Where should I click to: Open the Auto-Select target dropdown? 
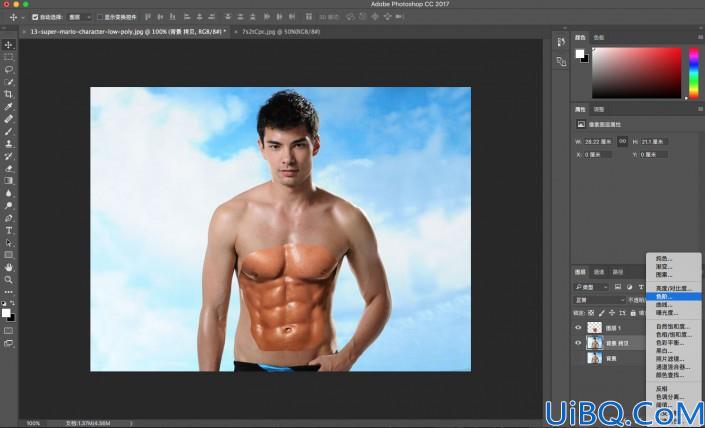(x=80, y=17)
